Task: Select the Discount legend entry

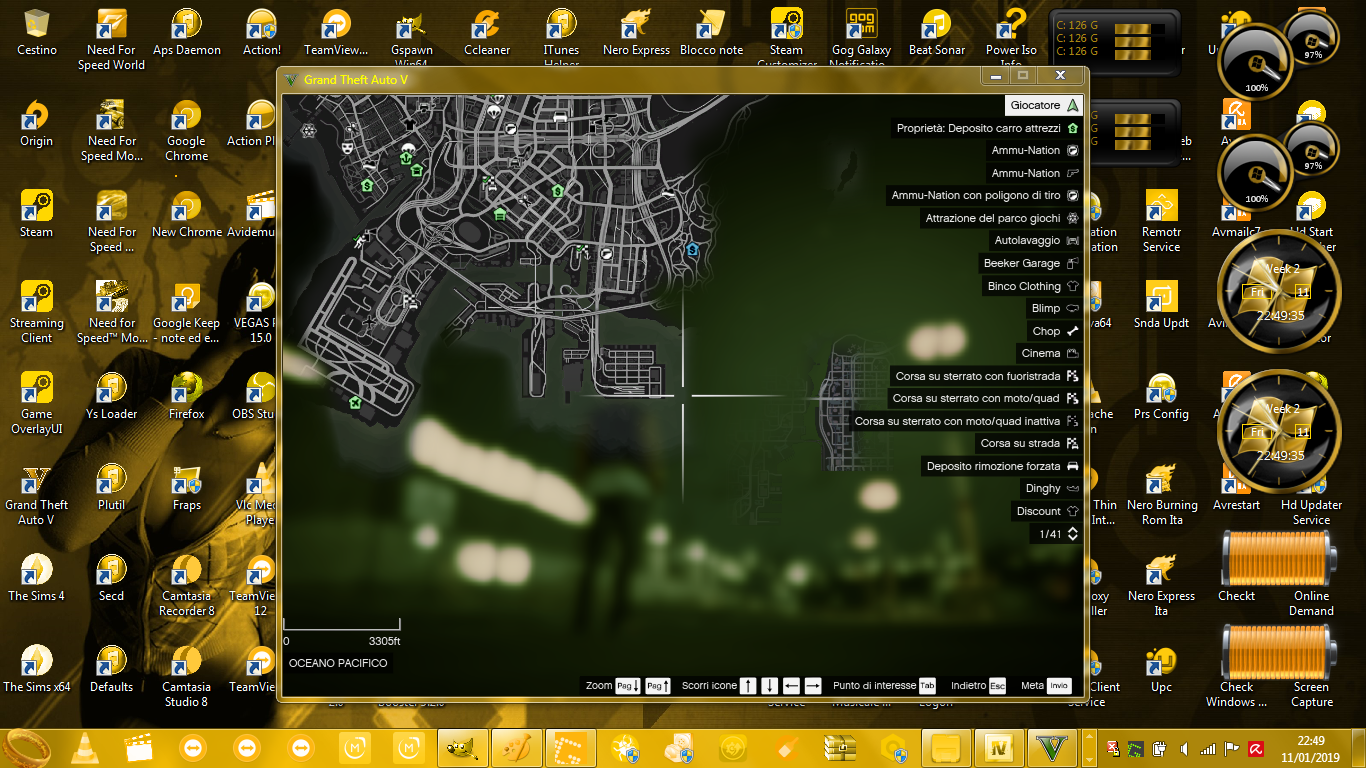Action: point(1047,511)
